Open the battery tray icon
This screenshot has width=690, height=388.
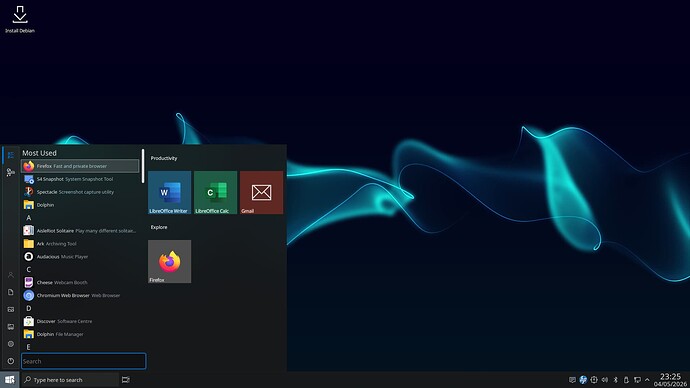pos(626,380)
